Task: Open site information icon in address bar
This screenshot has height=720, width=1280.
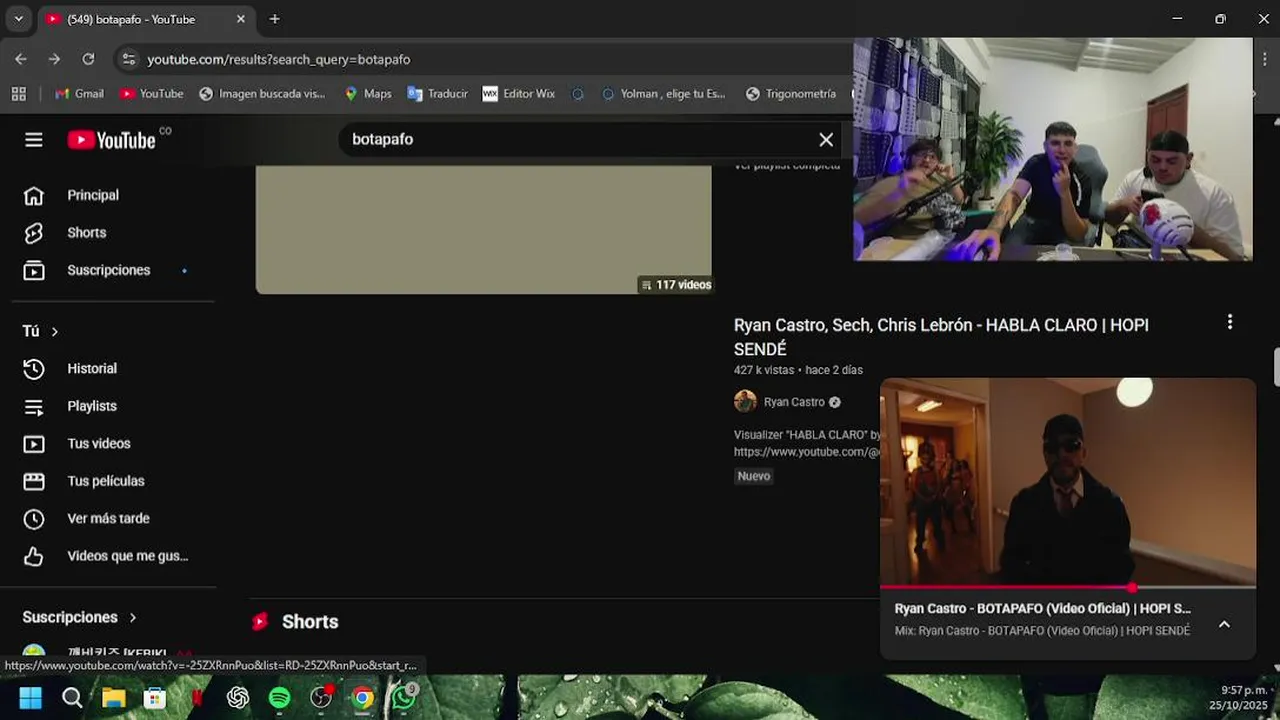Action: [128, 59]
